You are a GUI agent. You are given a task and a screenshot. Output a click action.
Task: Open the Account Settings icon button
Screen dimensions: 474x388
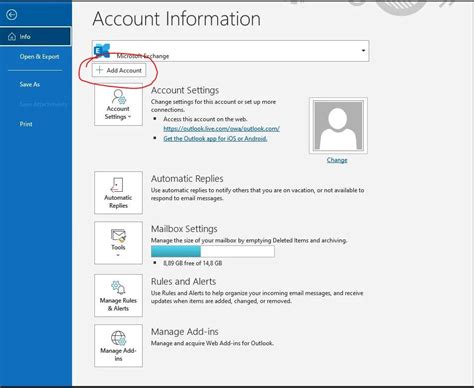pos(118,105)
